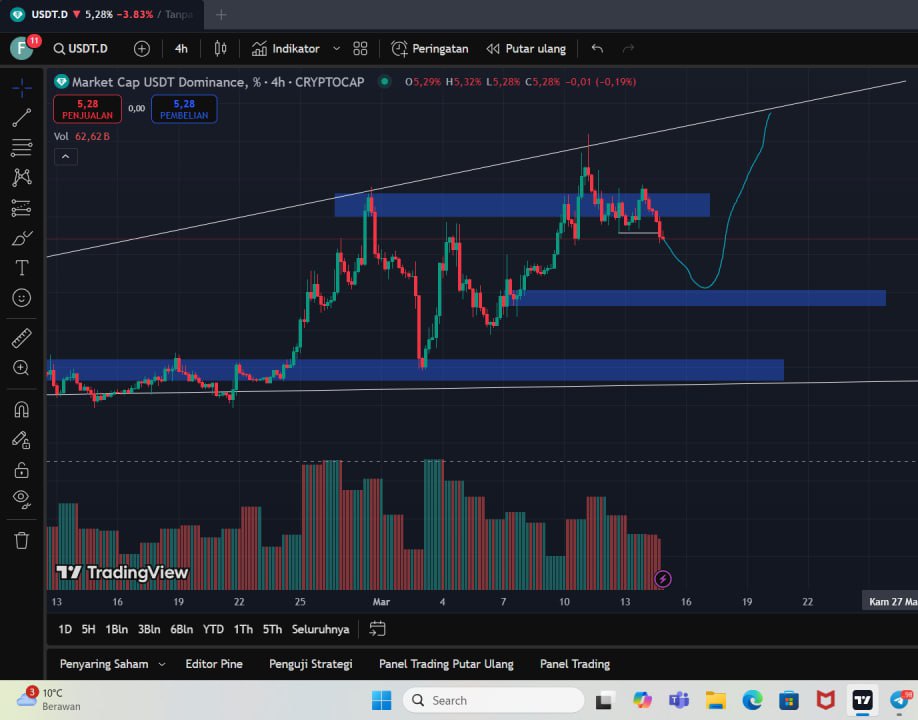Click the blue PEMBELIAN buy button
The image size is (918, 720).
click(184, 109)
